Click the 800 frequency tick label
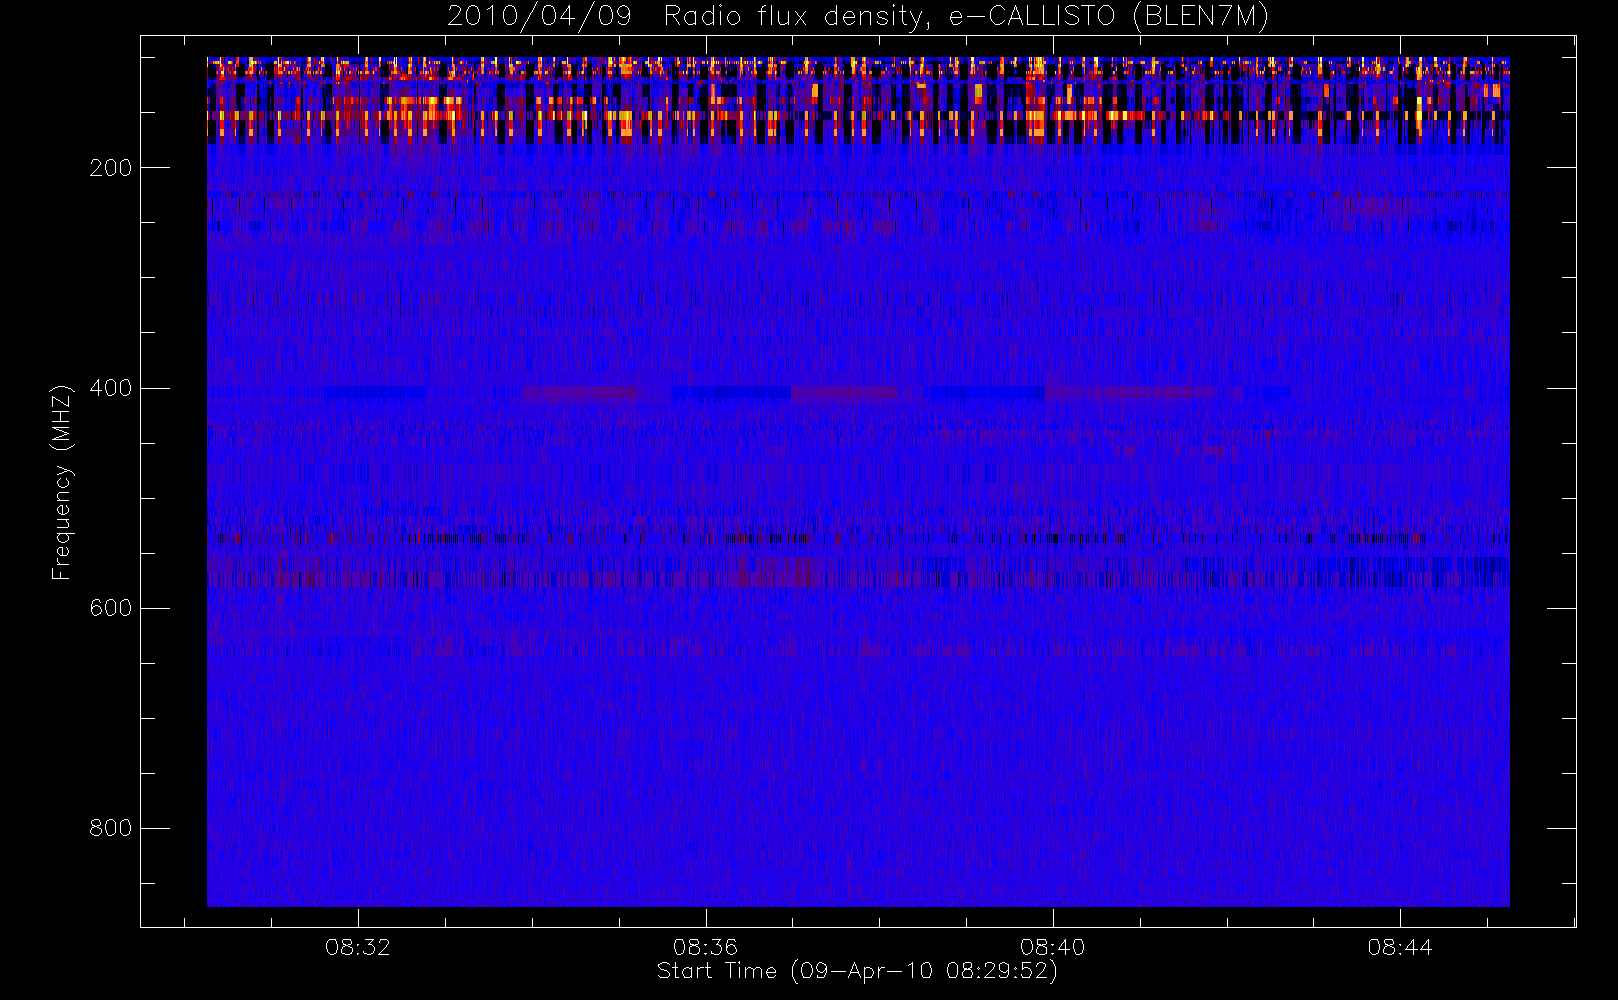The height and width of the screenshot is (1000, 1618). tap(110, 828)
